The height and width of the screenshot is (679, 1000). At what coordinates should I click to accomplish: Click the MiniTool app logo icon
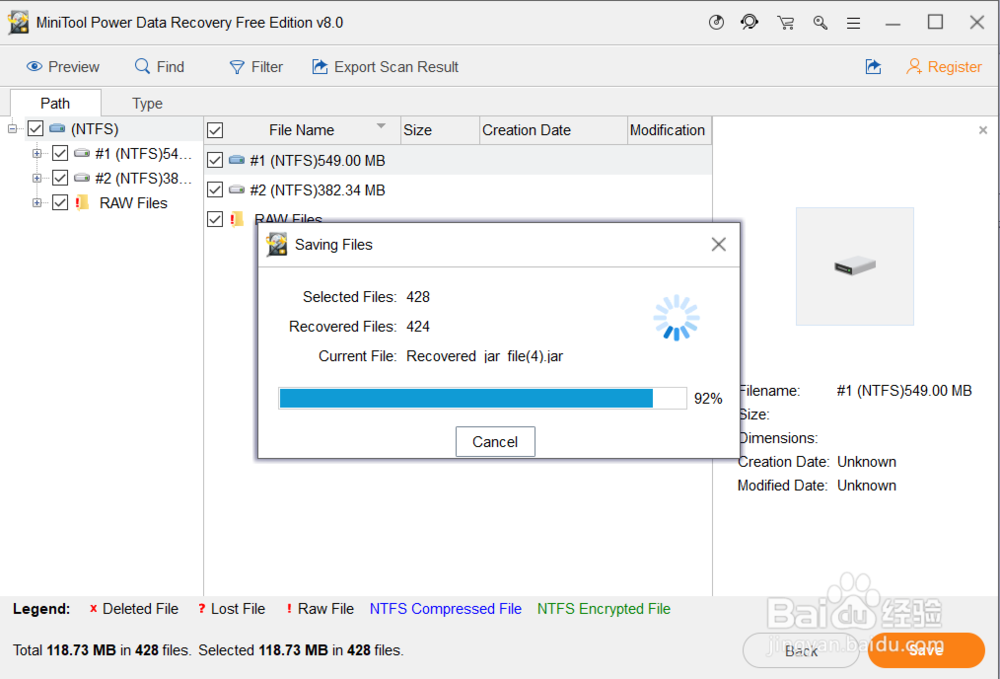18,23
